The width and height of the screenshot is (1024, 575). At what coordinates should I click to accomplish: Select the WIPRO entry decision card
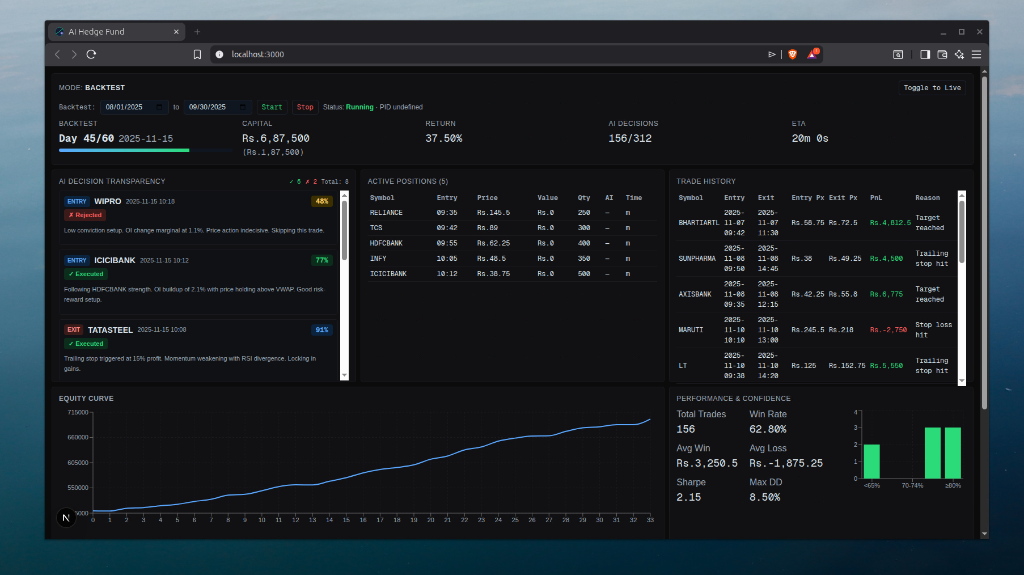point(199,216)
